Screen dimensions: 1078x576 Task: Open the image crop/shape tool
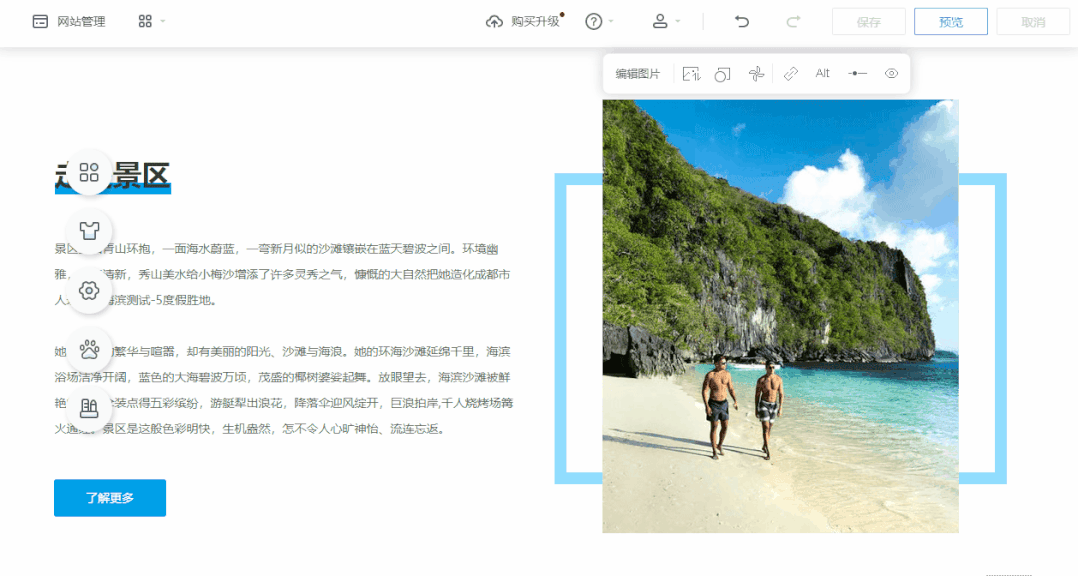tap(722, 73)
